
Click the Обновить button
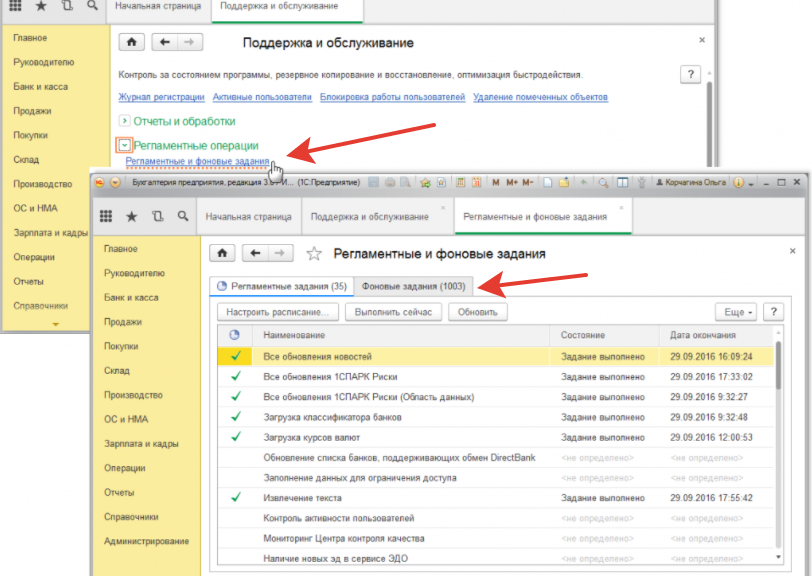(477, 312)
